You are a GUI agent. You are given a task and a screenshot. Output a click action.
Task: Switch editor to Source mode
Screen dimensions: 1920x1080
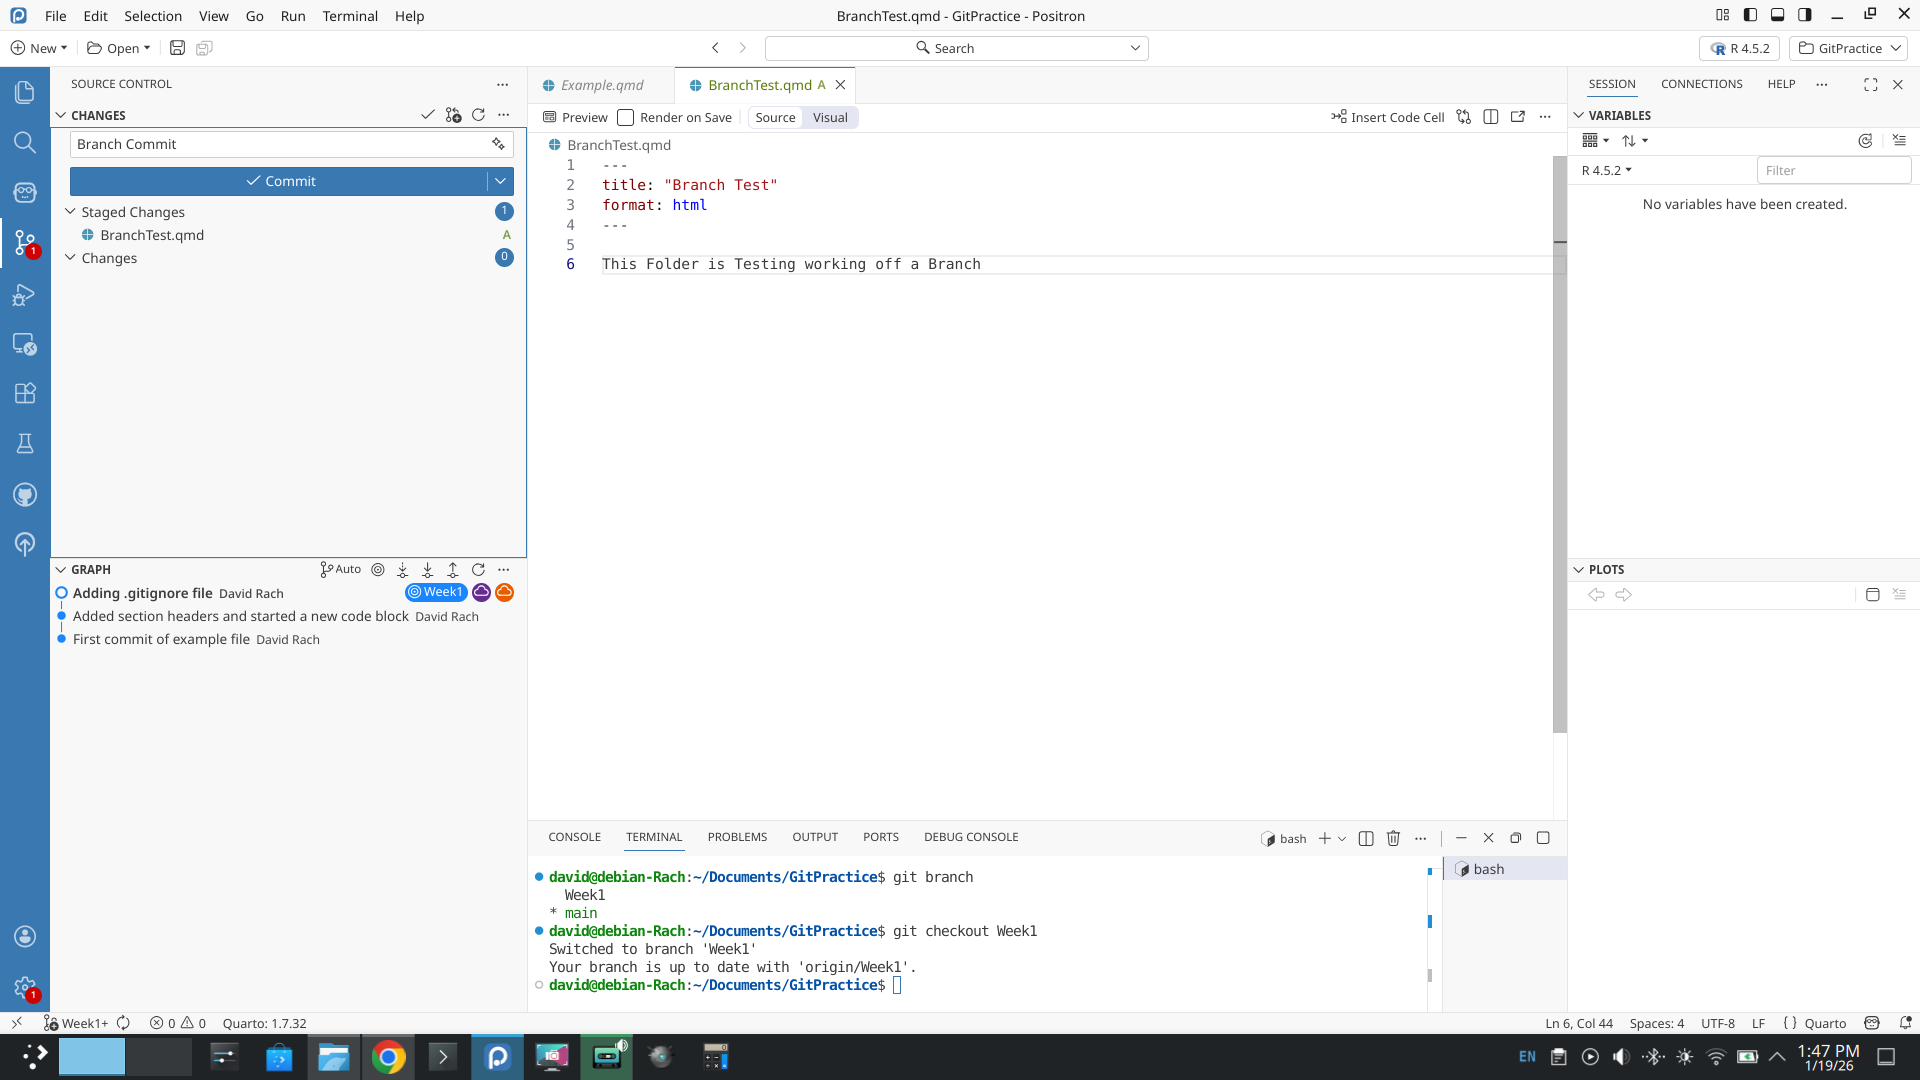click(775, 117)
